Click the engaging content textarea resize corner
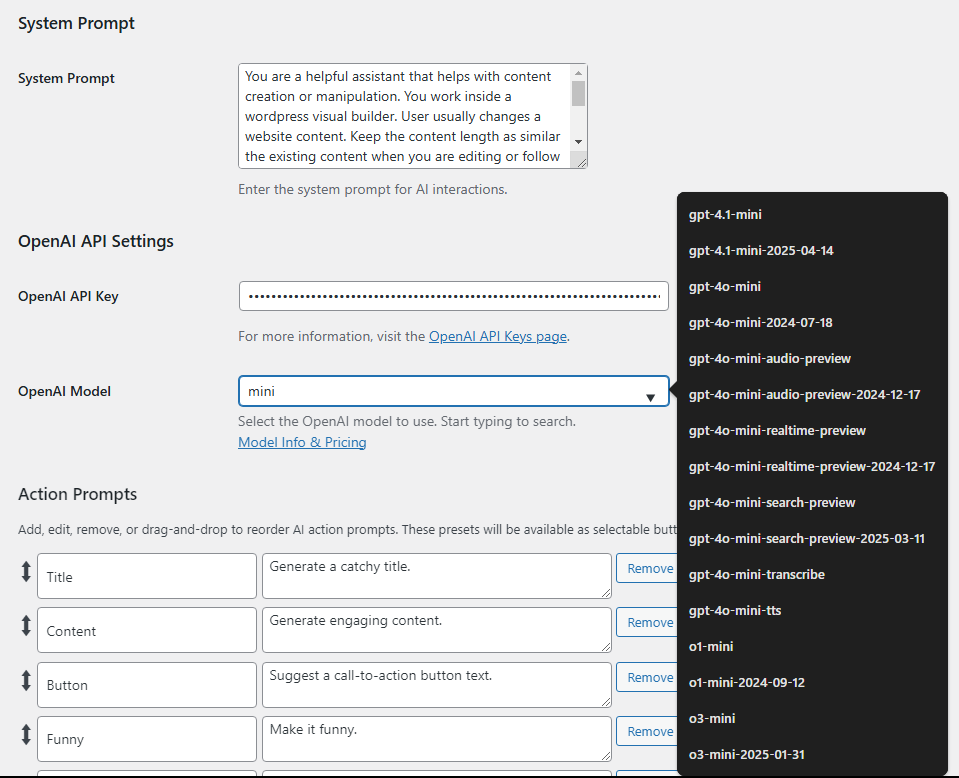 (606, 646)
